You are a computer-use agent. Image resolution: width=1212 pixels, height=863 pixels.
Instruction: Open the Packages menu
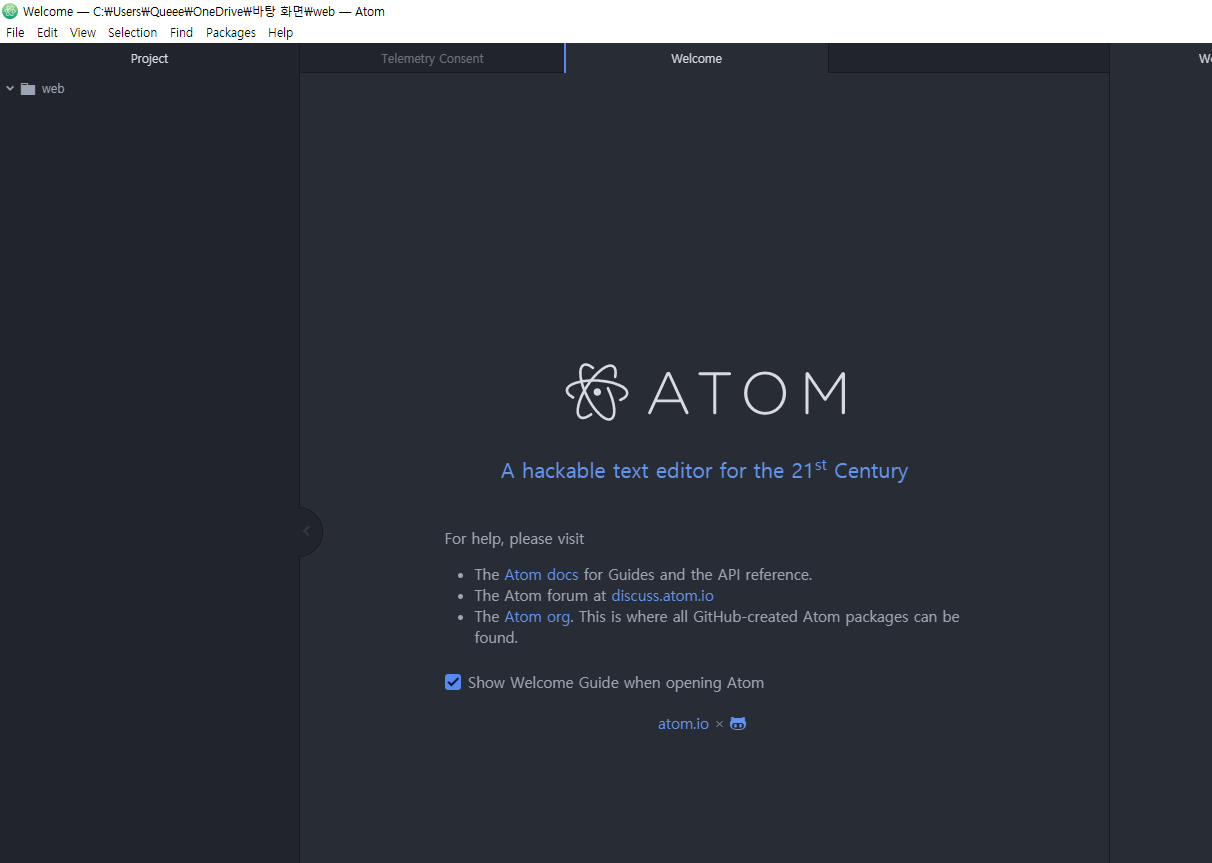[x=231, y=32]
